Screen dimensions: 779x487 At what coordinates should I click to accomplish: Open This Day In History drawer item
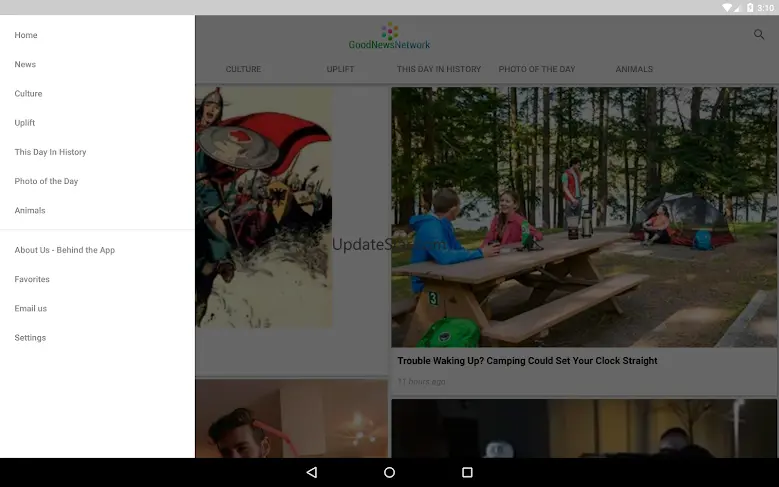coord(50,152)
